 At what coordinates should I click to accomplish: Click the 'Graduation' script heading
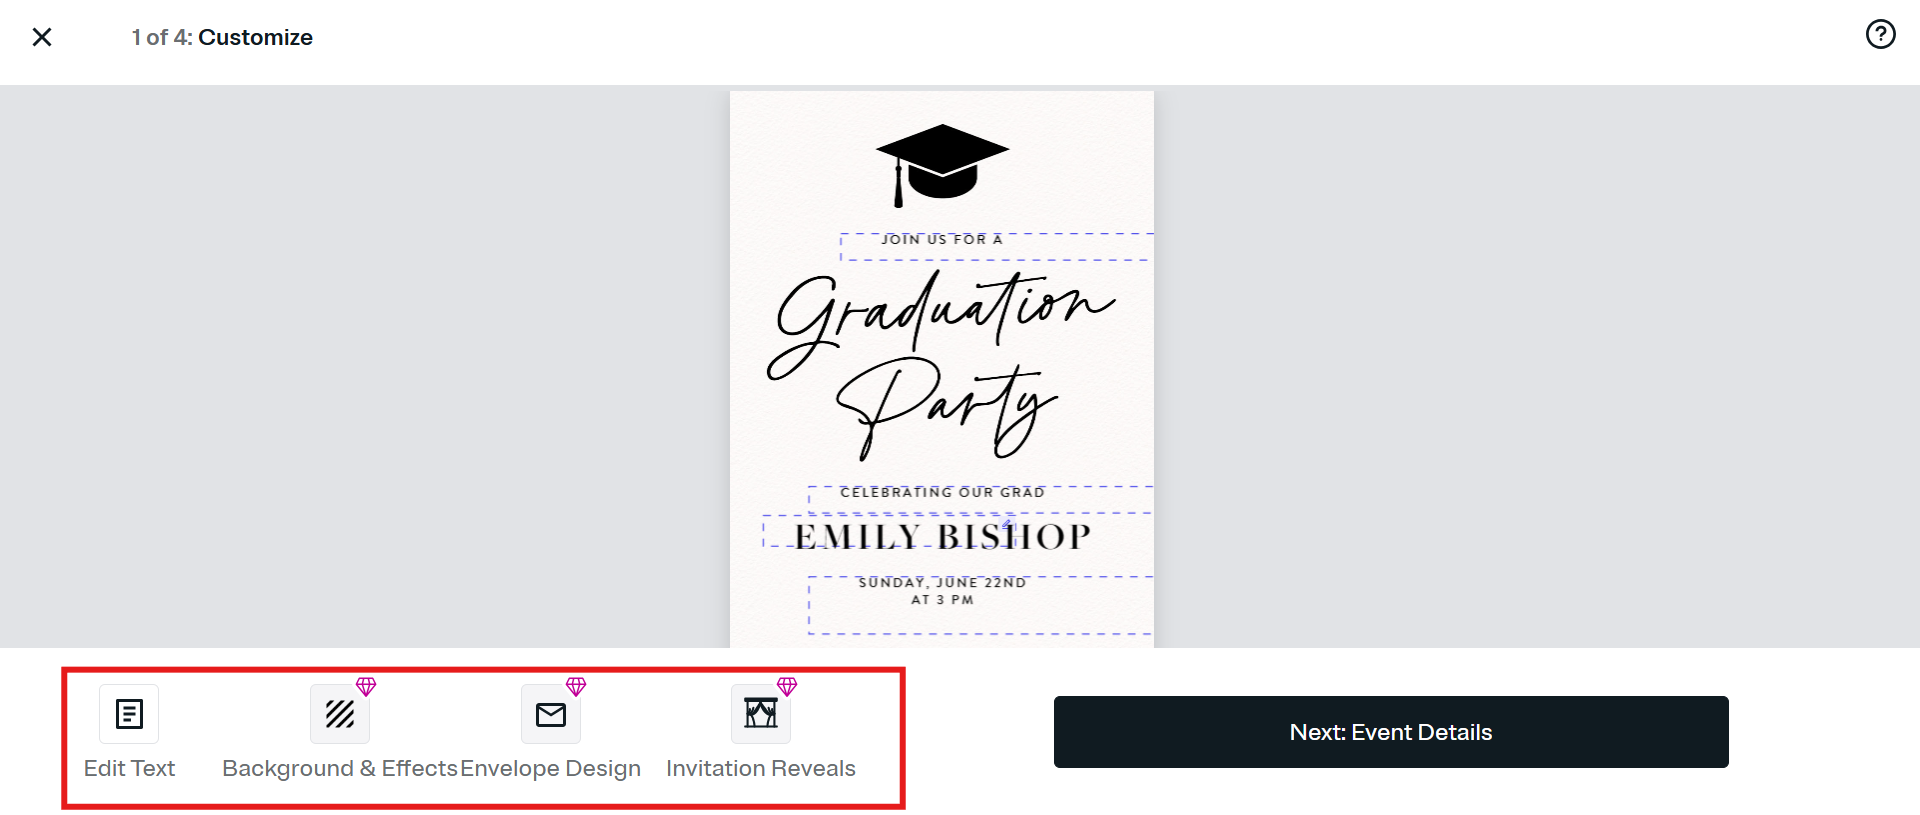[x=942, y=310]
